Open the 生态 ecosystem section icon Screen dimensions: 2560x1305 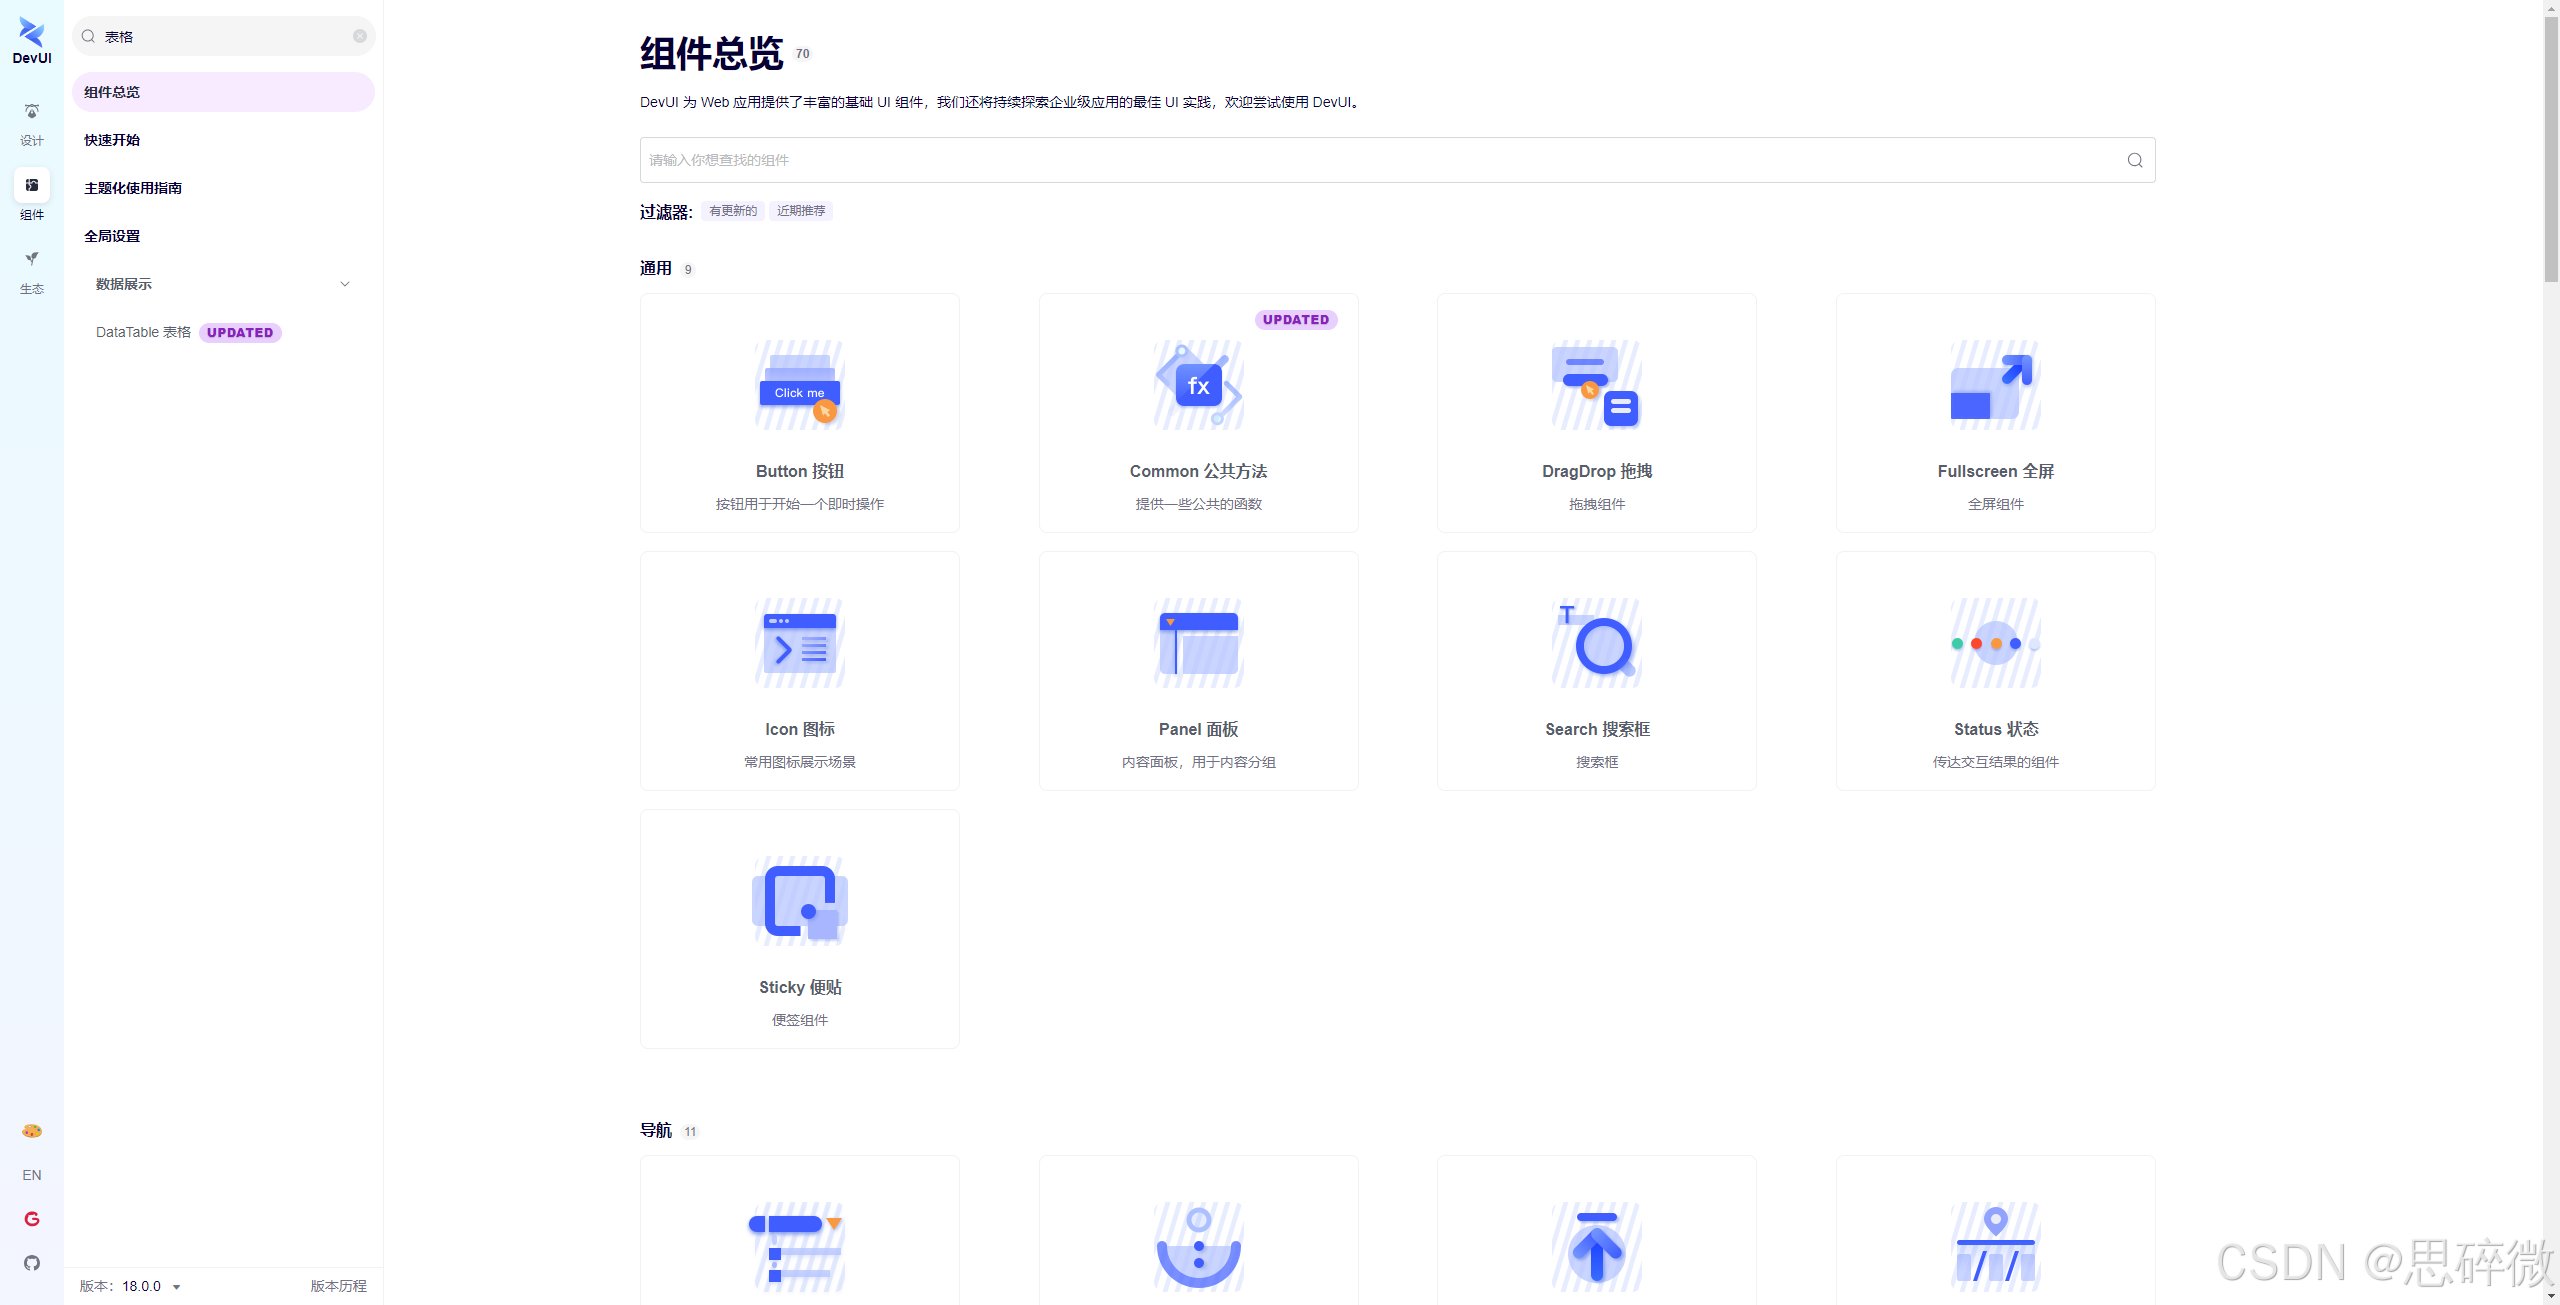coord(32,259)
